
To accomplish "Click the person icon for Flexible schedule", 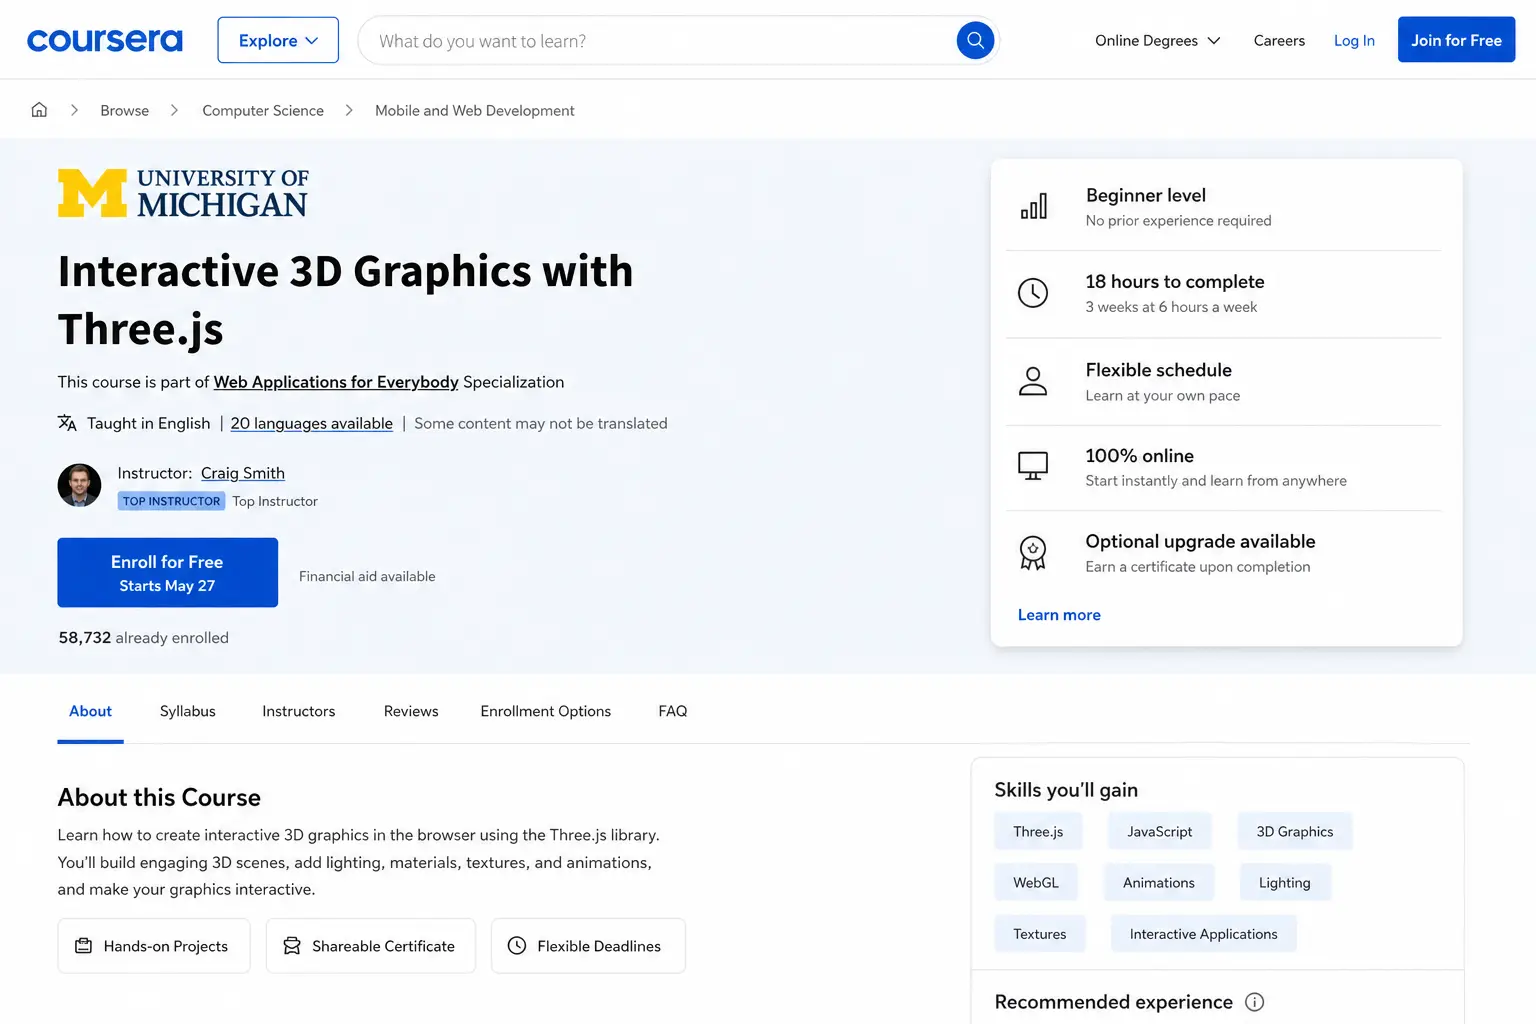I will pyautogui.click(x=1033, y=381).
